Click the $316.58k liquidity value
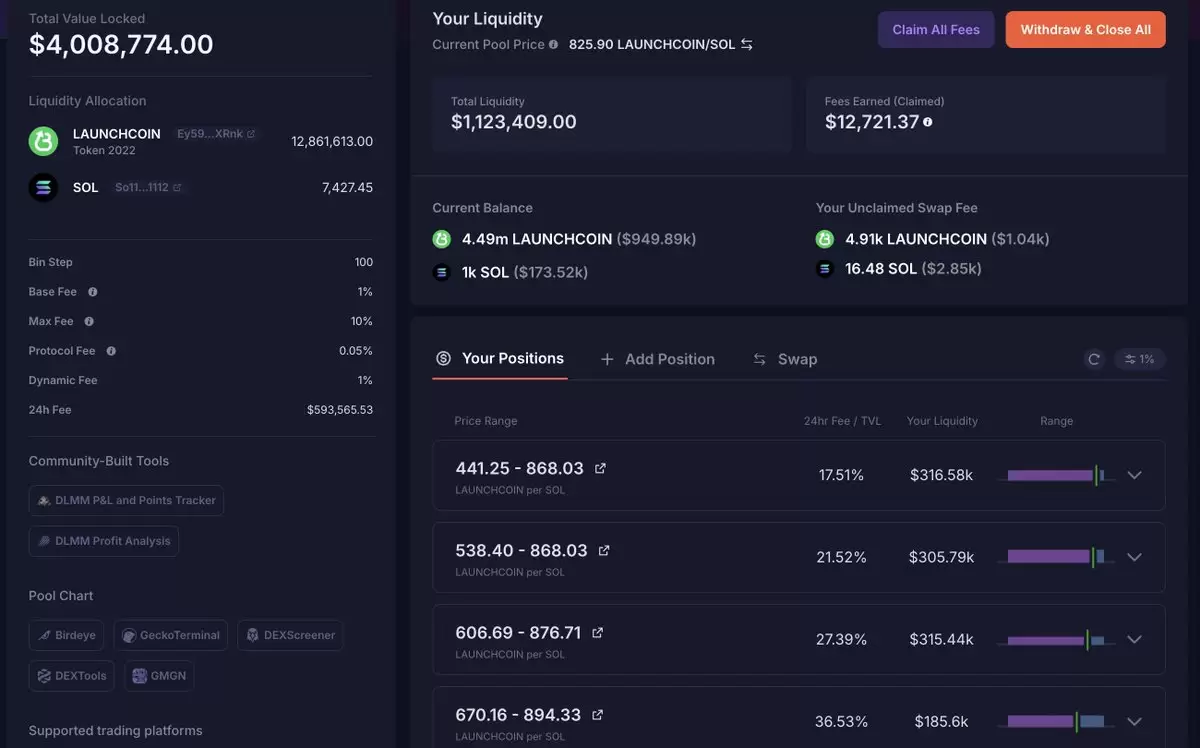This screenshot has width=1200, height=748. click(x=941, y=475)
